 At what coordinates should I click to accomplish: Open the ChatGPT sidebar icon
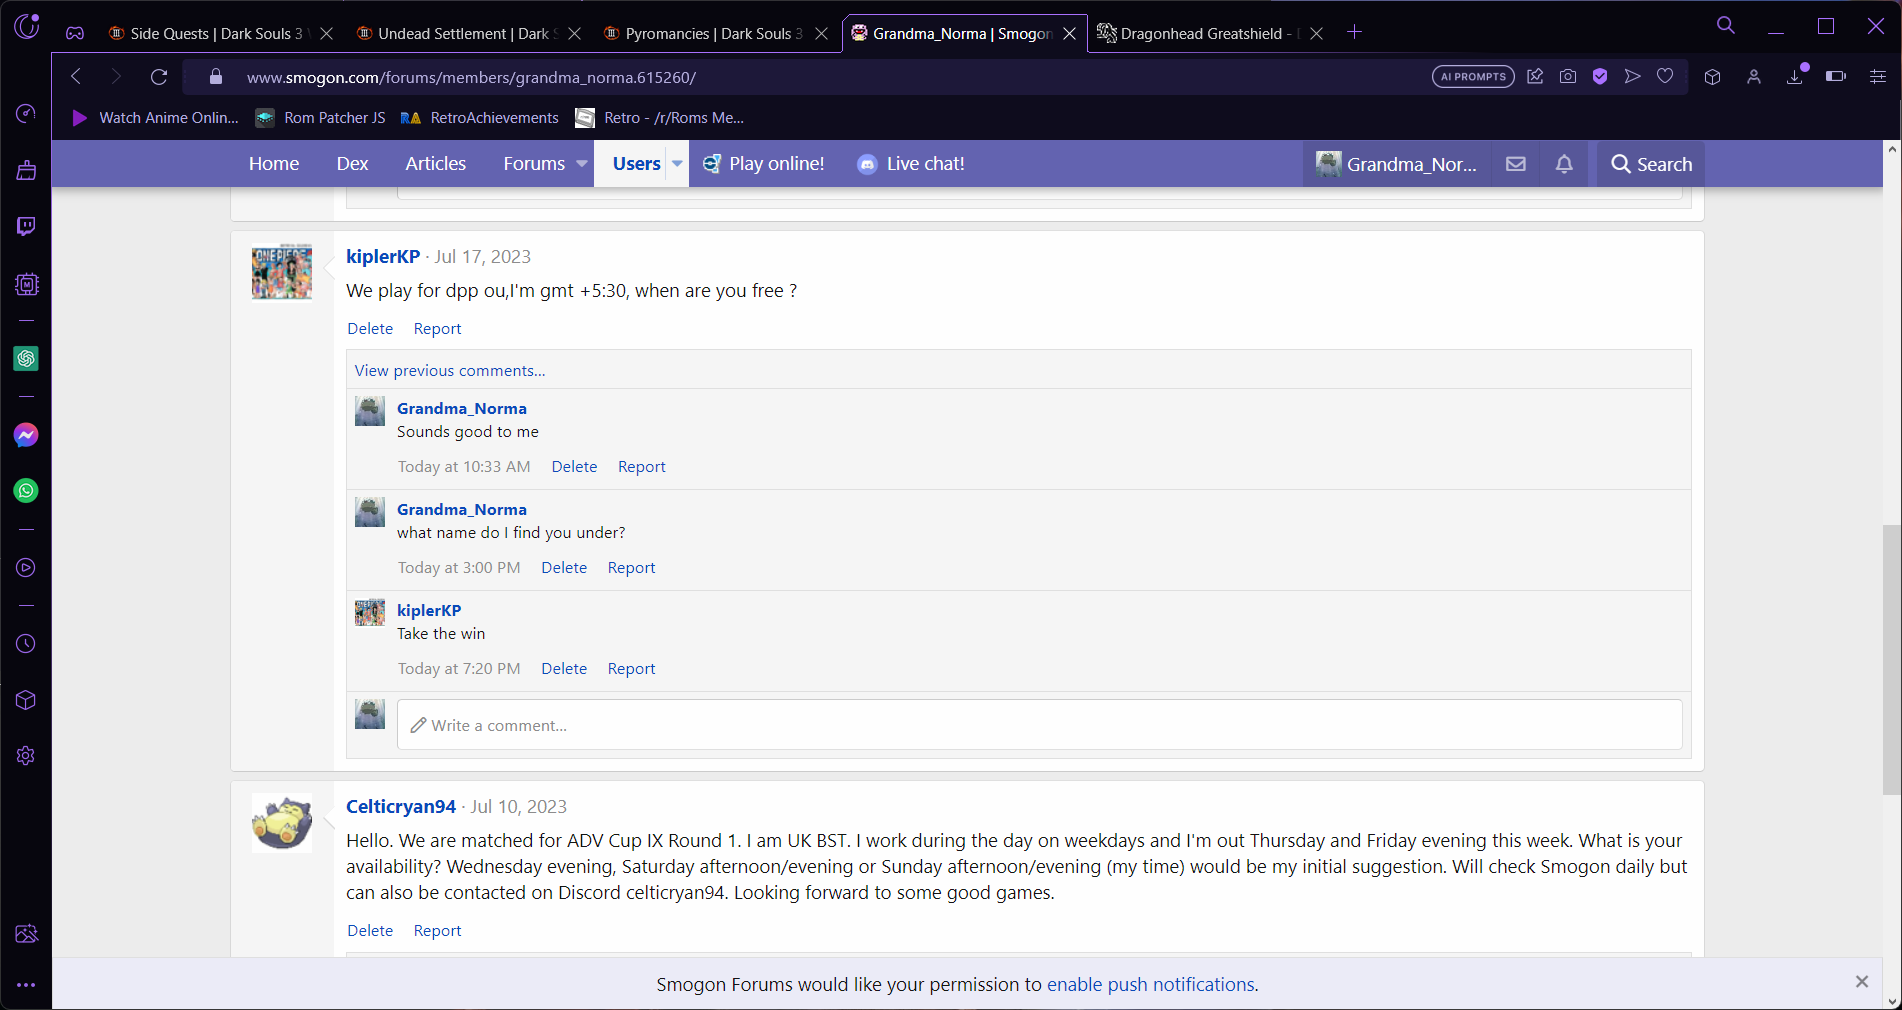click(x=26, y=358)
